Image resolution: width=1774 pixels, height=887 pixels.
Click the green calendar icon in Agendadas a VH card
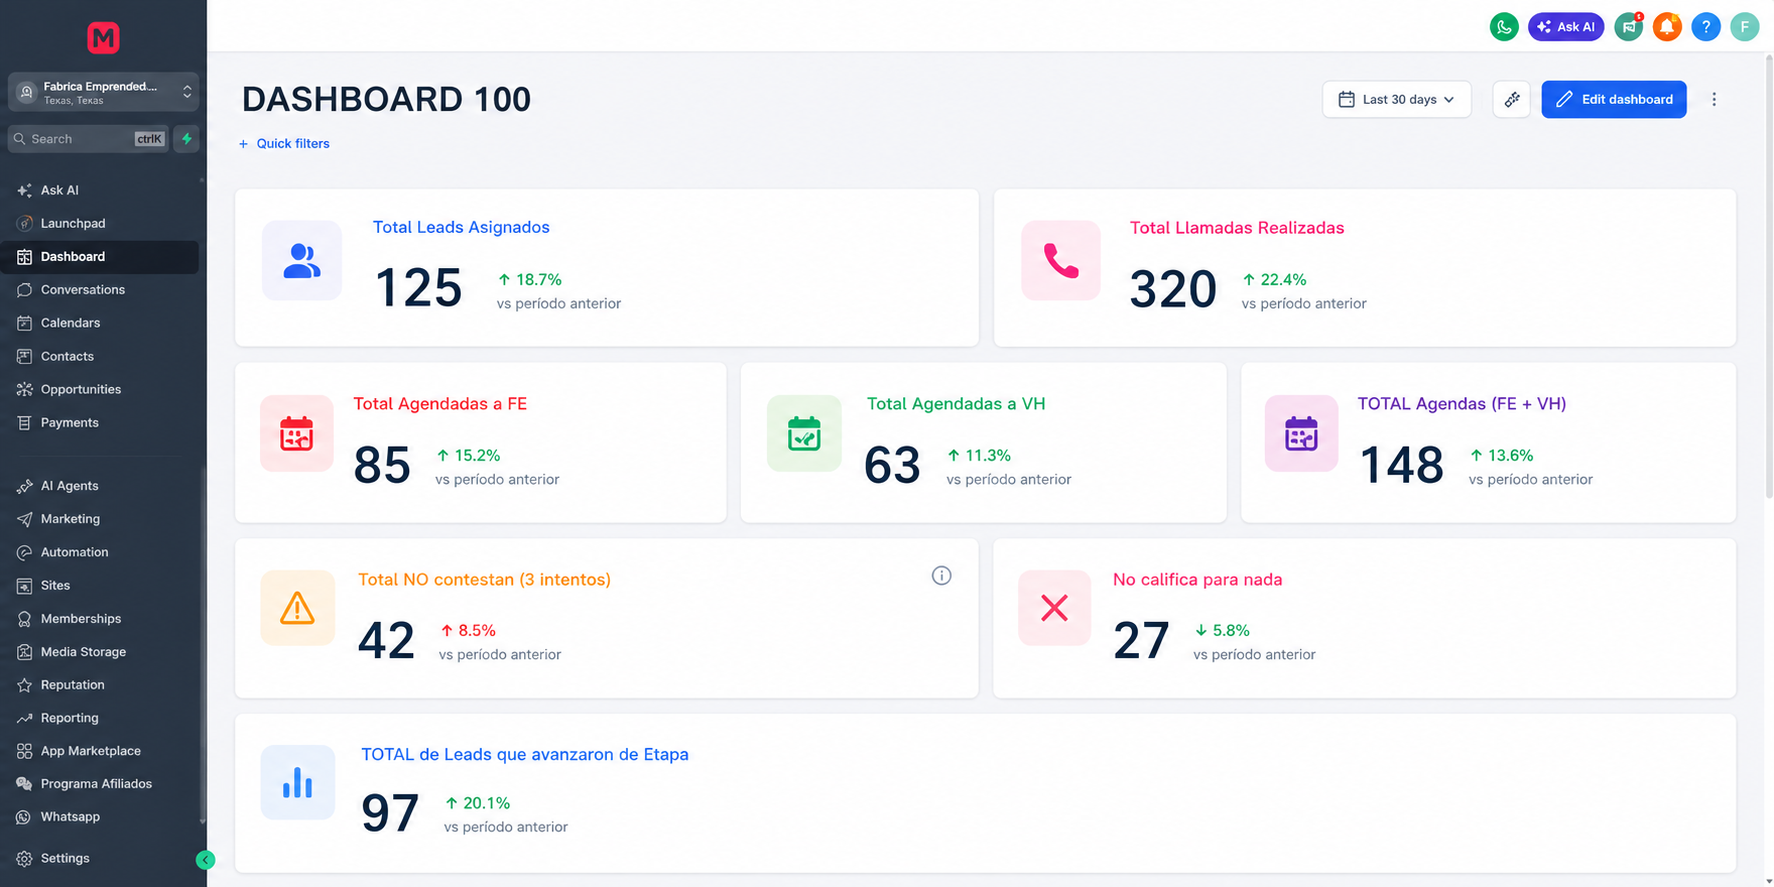804,434
